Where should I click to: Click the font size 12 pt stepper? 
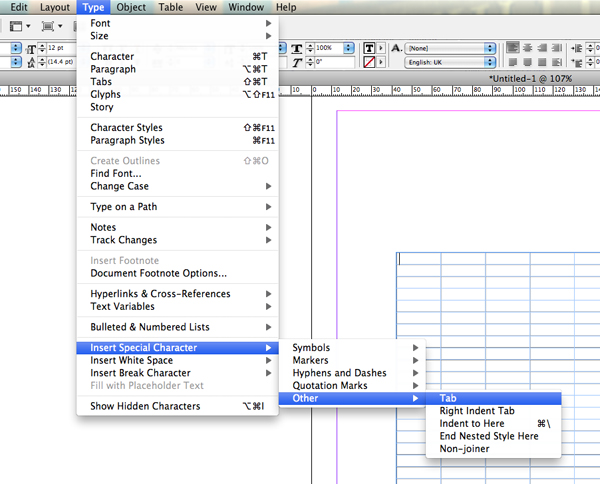[x=42, y=48]
